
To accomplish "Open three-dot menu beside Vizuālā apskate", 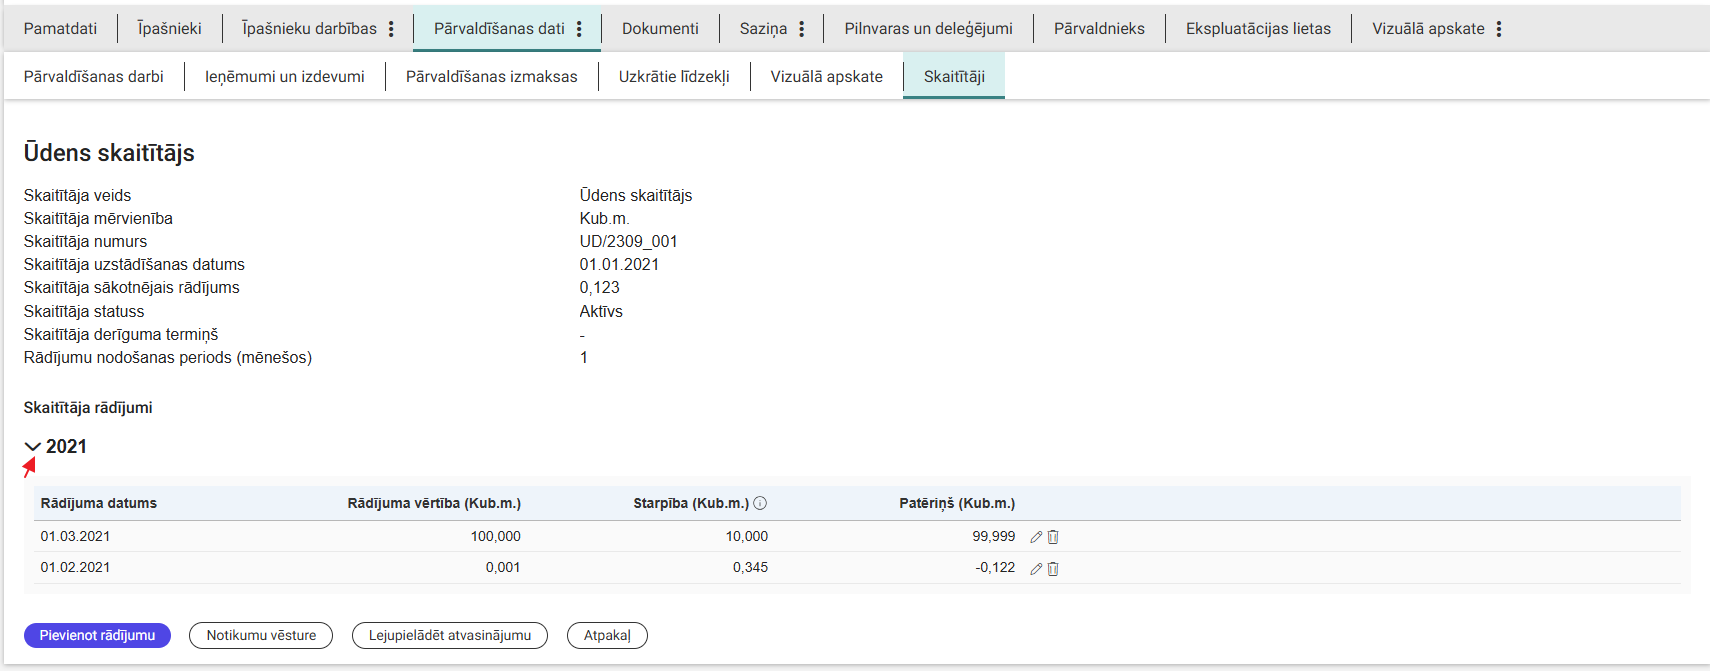I will coord(1498,29).
